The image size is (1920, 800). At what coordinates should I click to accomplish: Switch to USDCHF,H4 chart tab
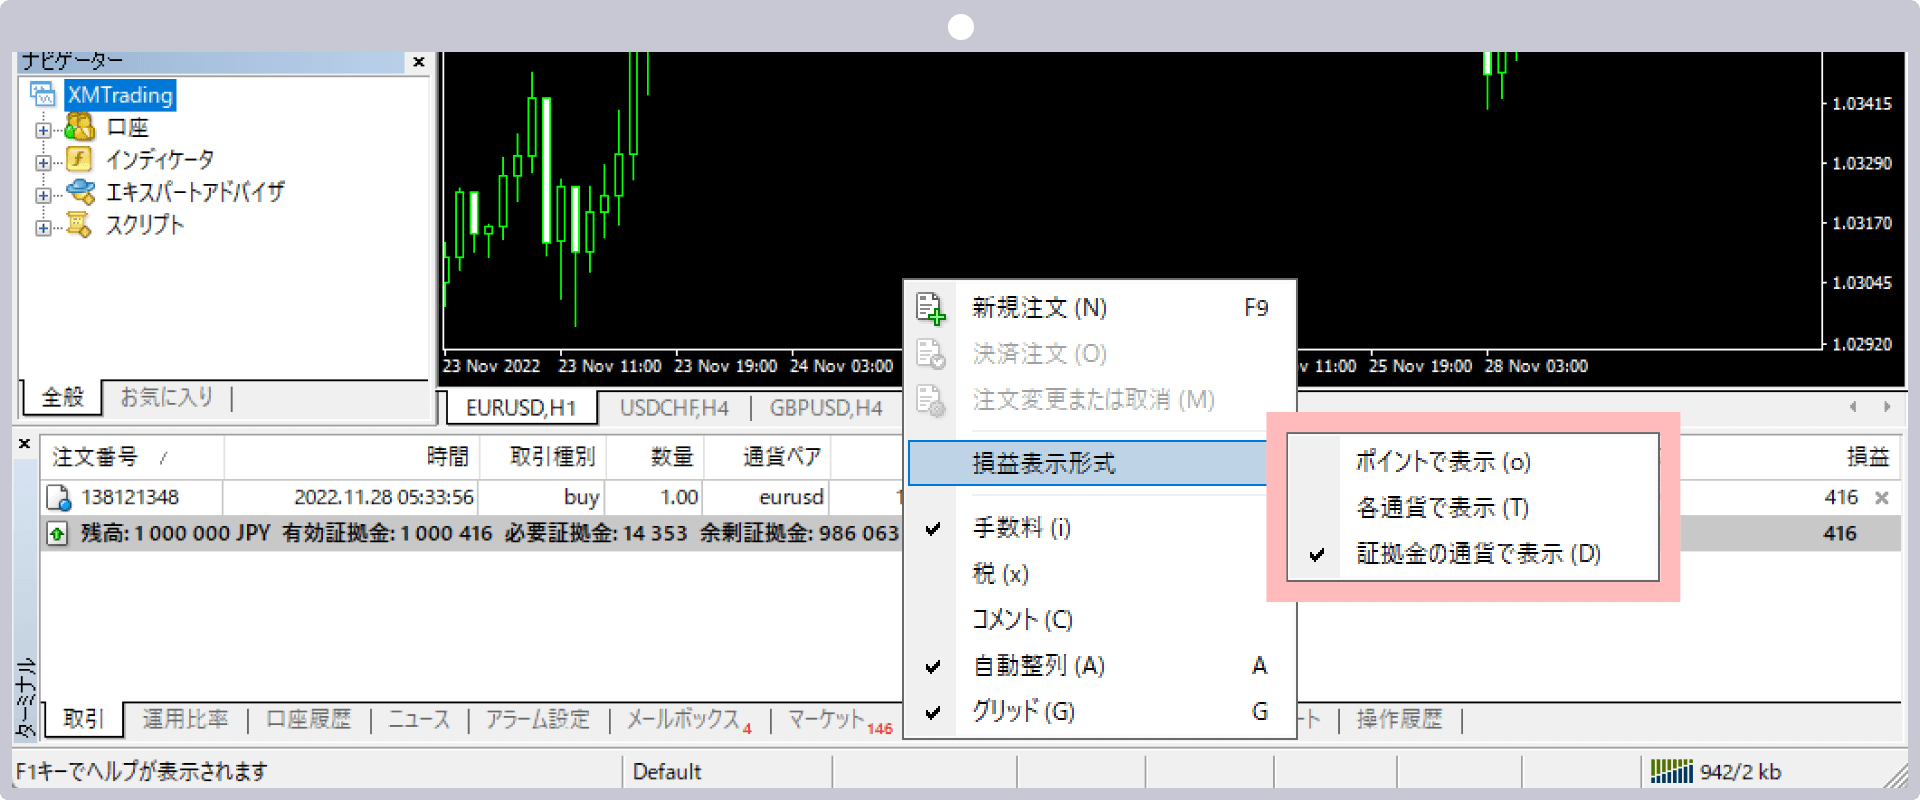point(674,408)
